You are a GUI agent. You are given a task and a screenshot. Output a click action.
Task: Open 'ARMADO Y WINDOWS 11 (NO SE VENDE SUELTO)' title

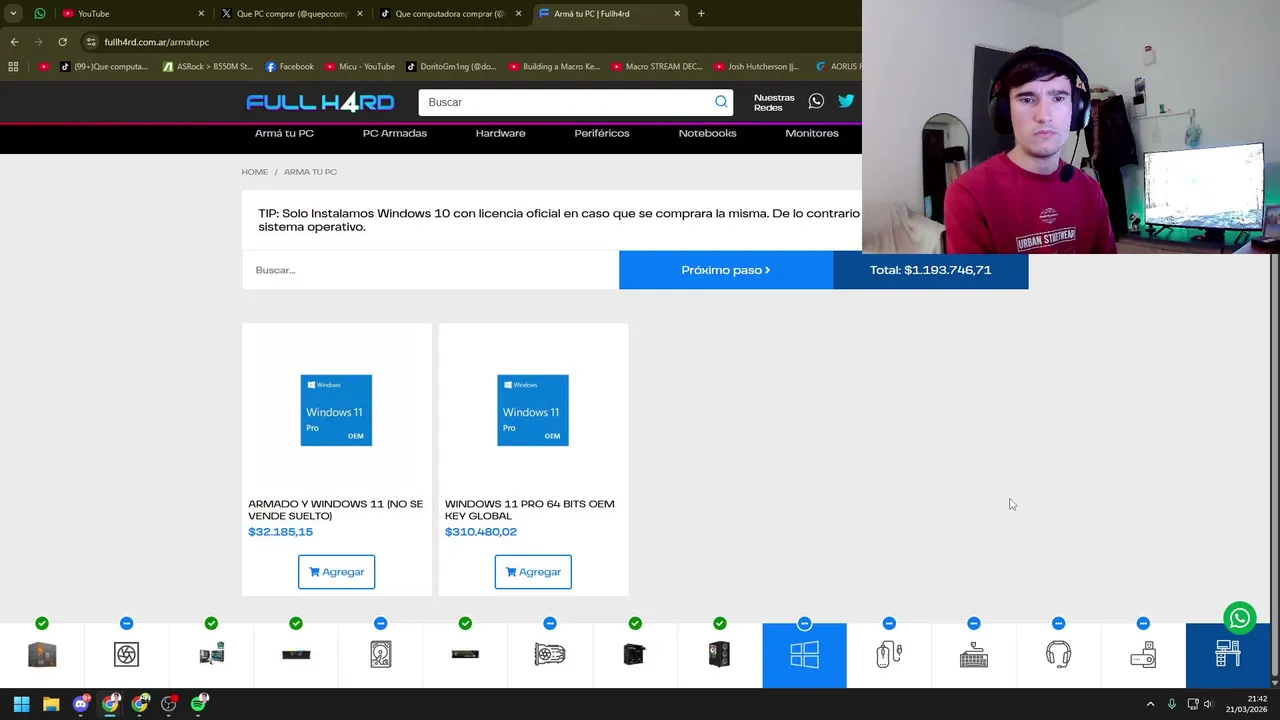335,510
